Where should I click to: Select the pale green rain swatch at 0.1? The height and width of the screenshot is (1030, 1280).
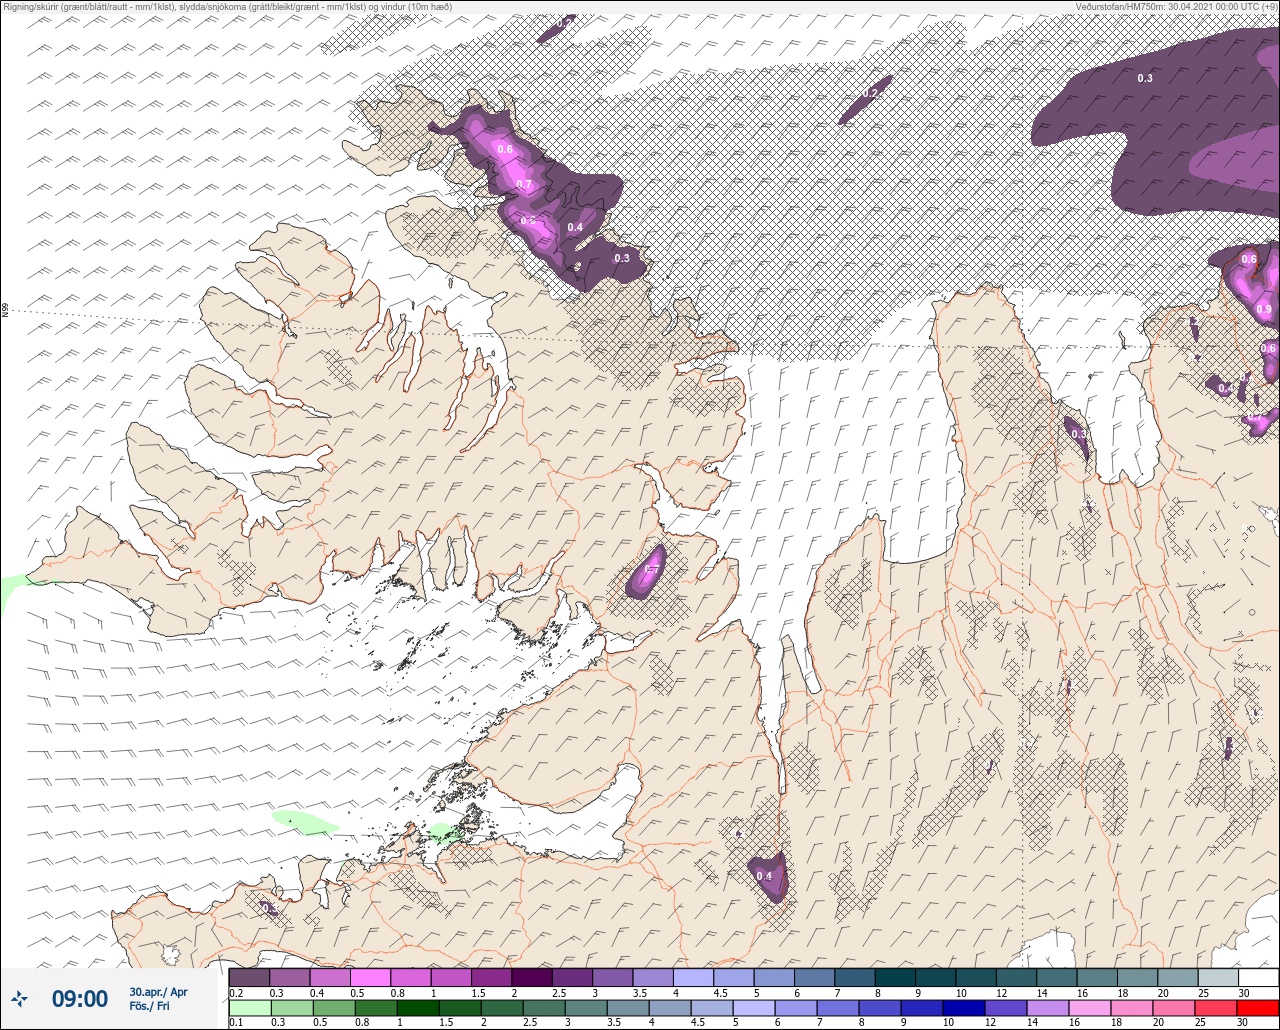tap(249, 1007)
